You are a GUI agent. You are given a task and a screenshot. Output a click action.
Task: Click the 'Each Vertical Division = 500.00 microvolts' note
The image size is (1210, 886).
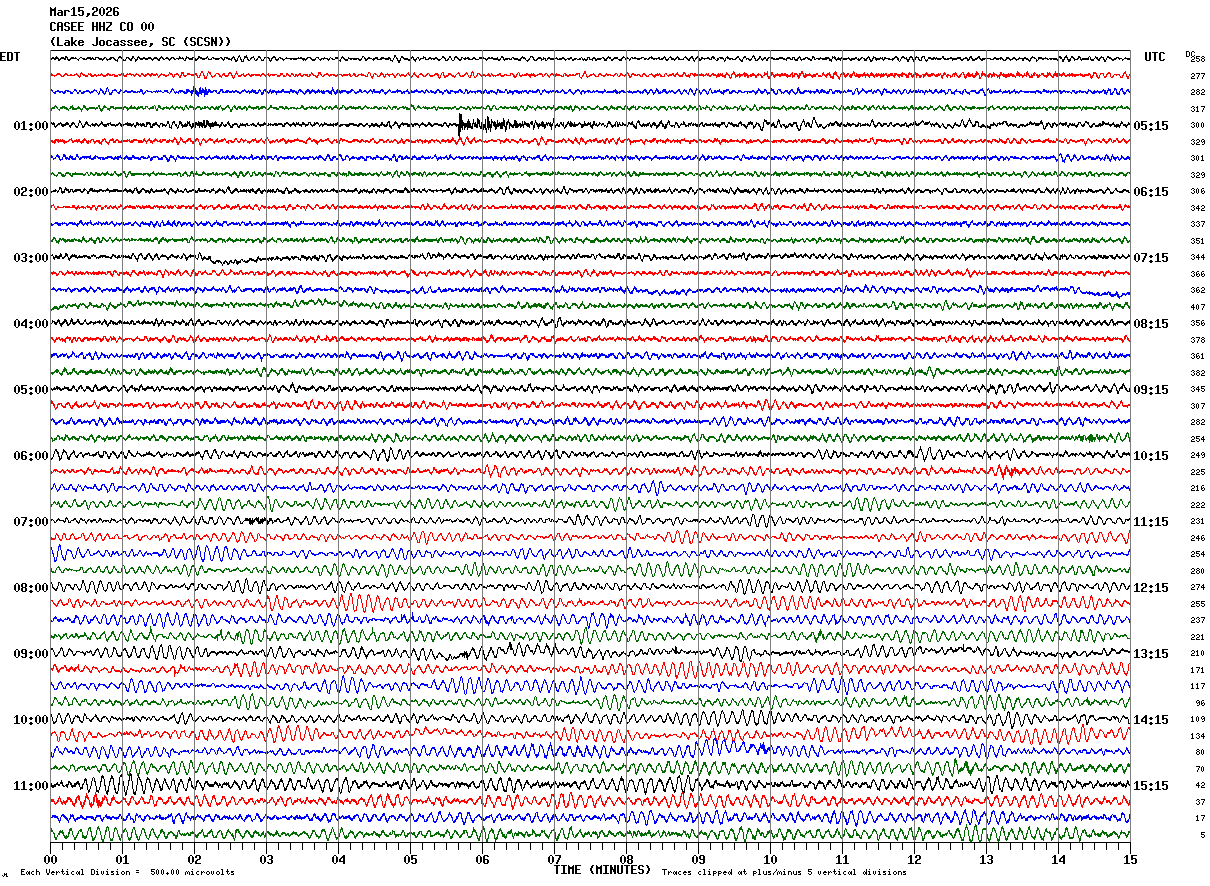128,873
